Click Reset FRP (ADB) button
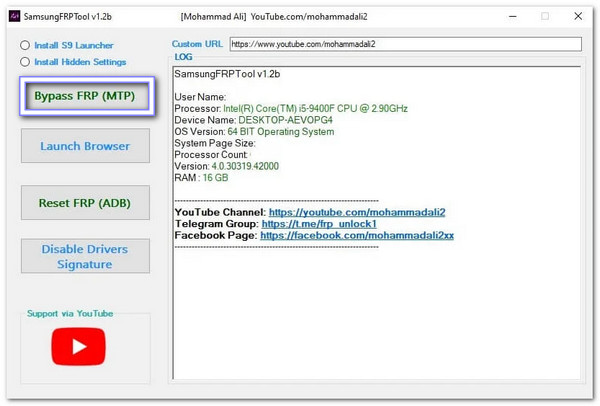The width and height of the screenshot is (600, 406). pyautogui.click(x=85, y=203)
